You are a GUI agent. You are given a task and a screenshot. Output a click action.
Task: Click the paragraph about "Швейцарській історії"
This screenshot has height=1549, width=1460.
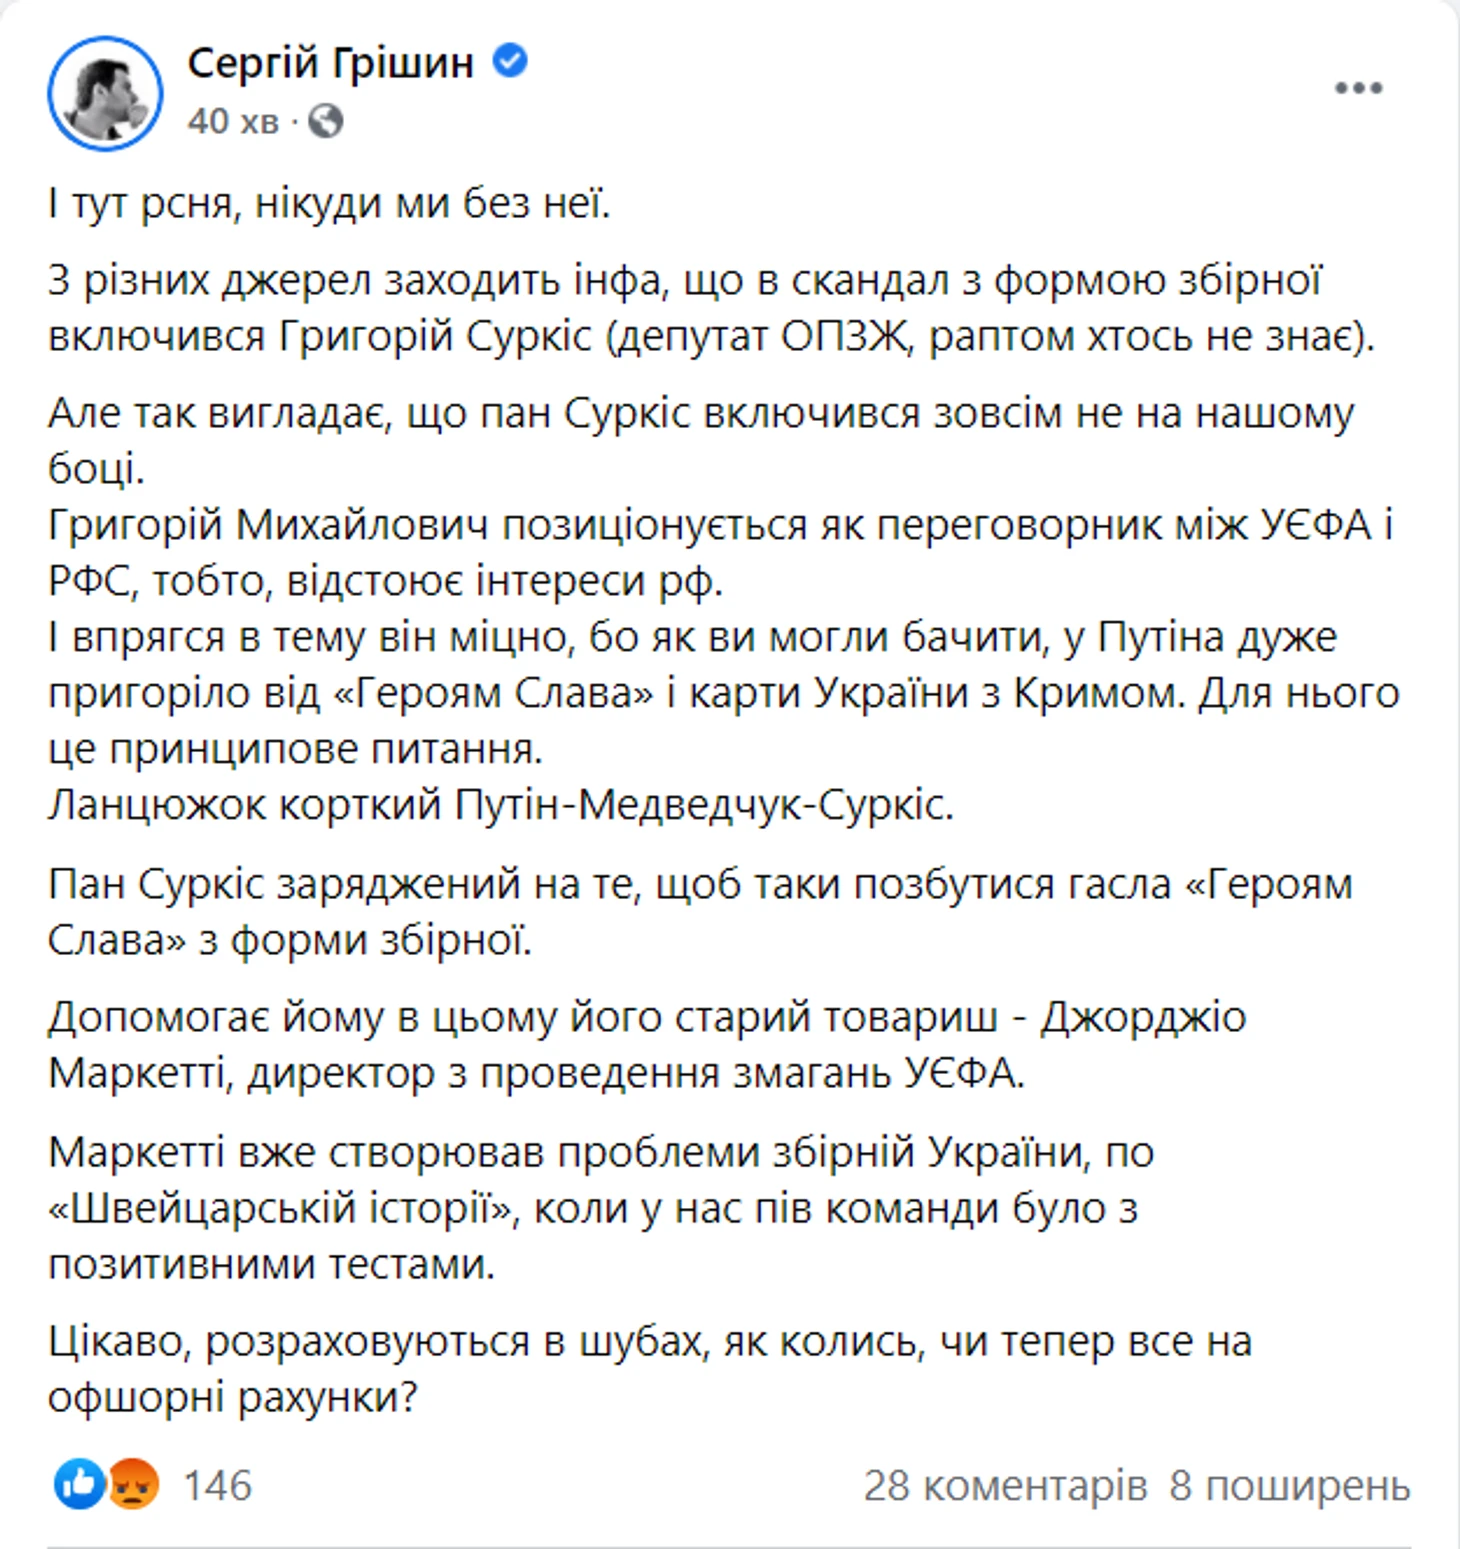(x=601, y=1208)
